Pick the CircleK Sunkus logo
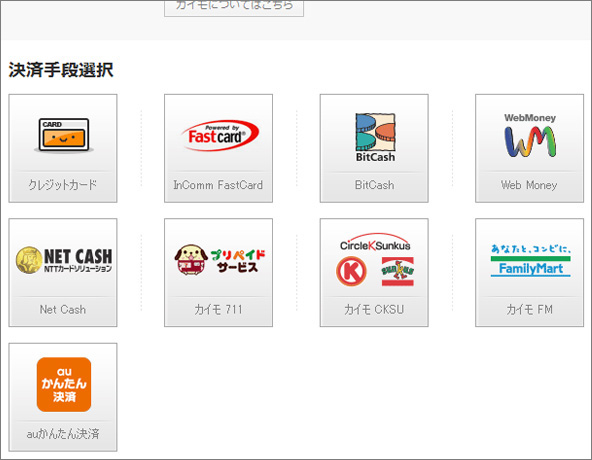The height and width of the screenshot is (460, 592). 375,259
